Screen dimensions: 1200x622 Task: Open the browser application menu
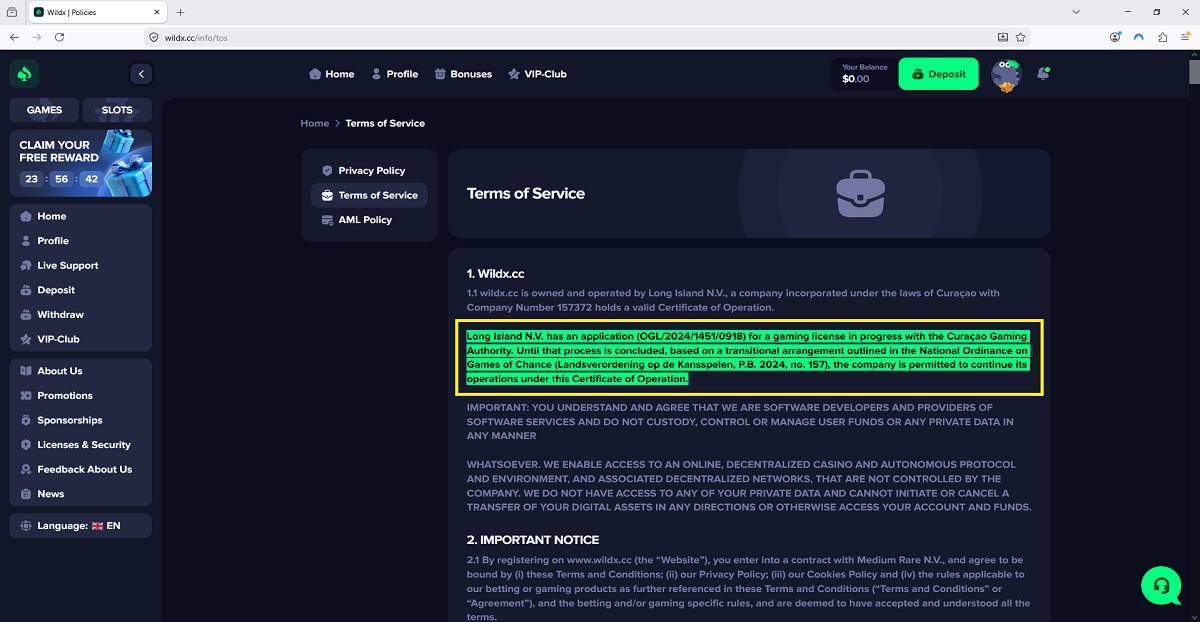point(1185,37)
